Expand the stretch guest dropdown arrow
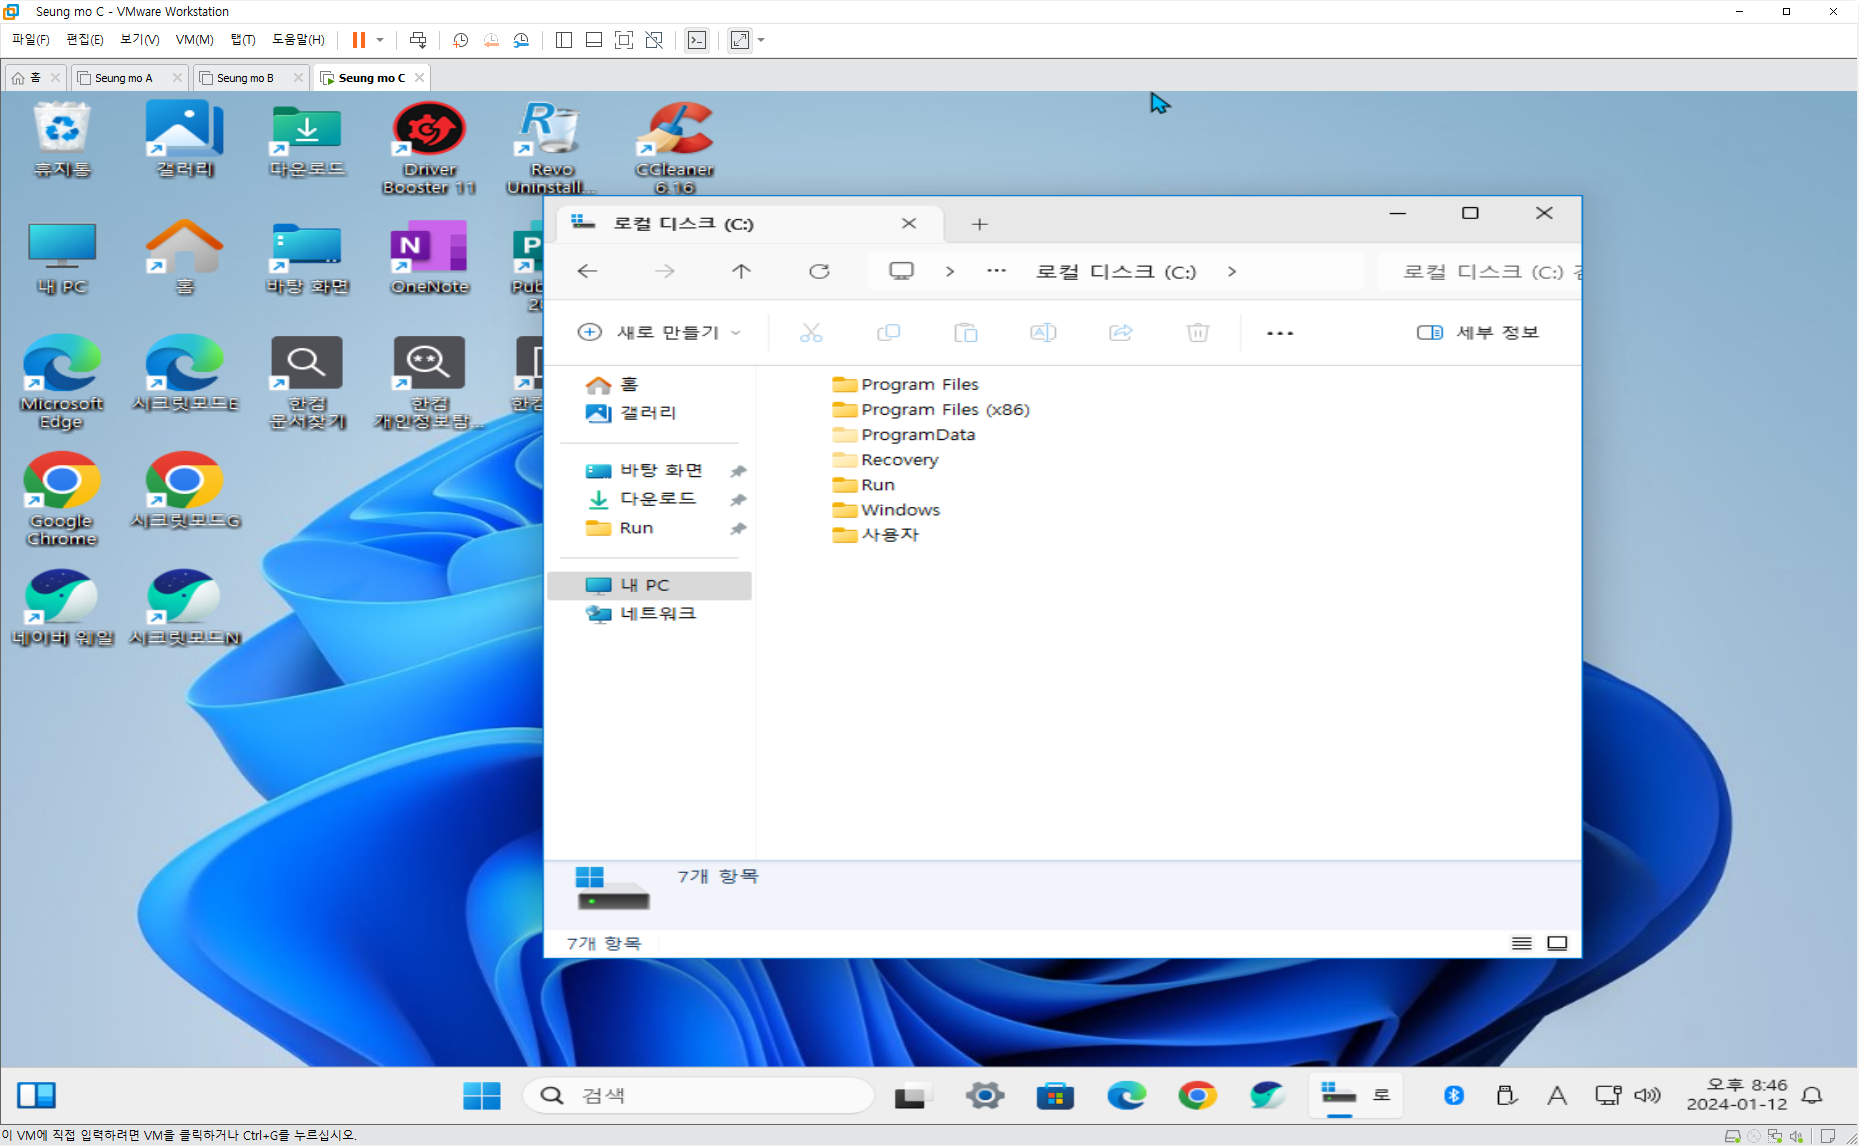The width and height of the screenshot is (1859, 1146). click(762, 40)
